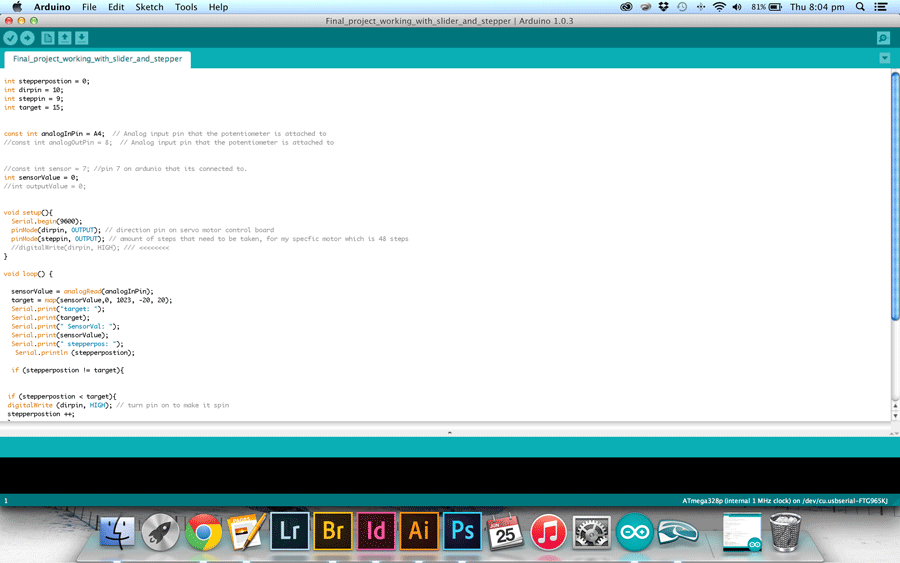The image size is (900, 563).
Task: Launch Adobe Bridge (Br) from Dock
Action: [333, 531]
